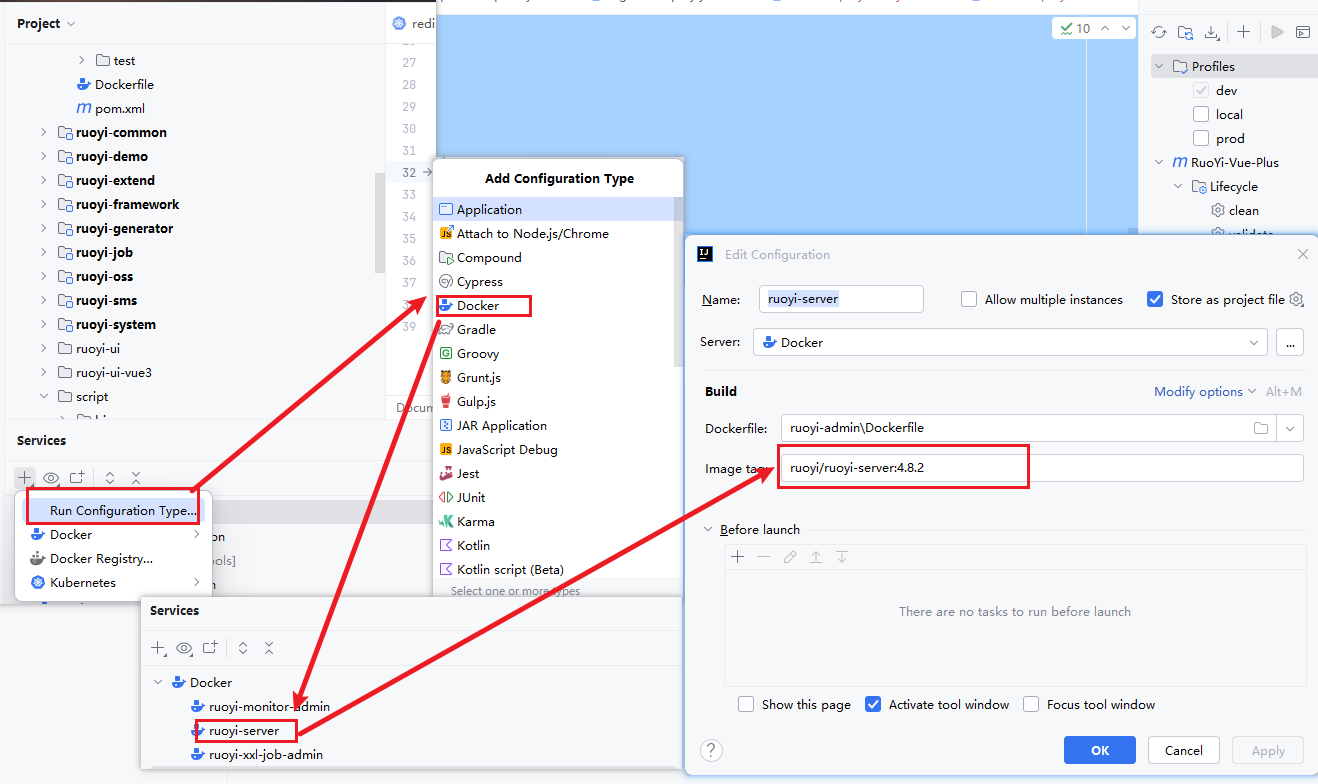Click Maven generate sources and update folders icon
Screen dimensions: 1318x784
click(1185, 32)
